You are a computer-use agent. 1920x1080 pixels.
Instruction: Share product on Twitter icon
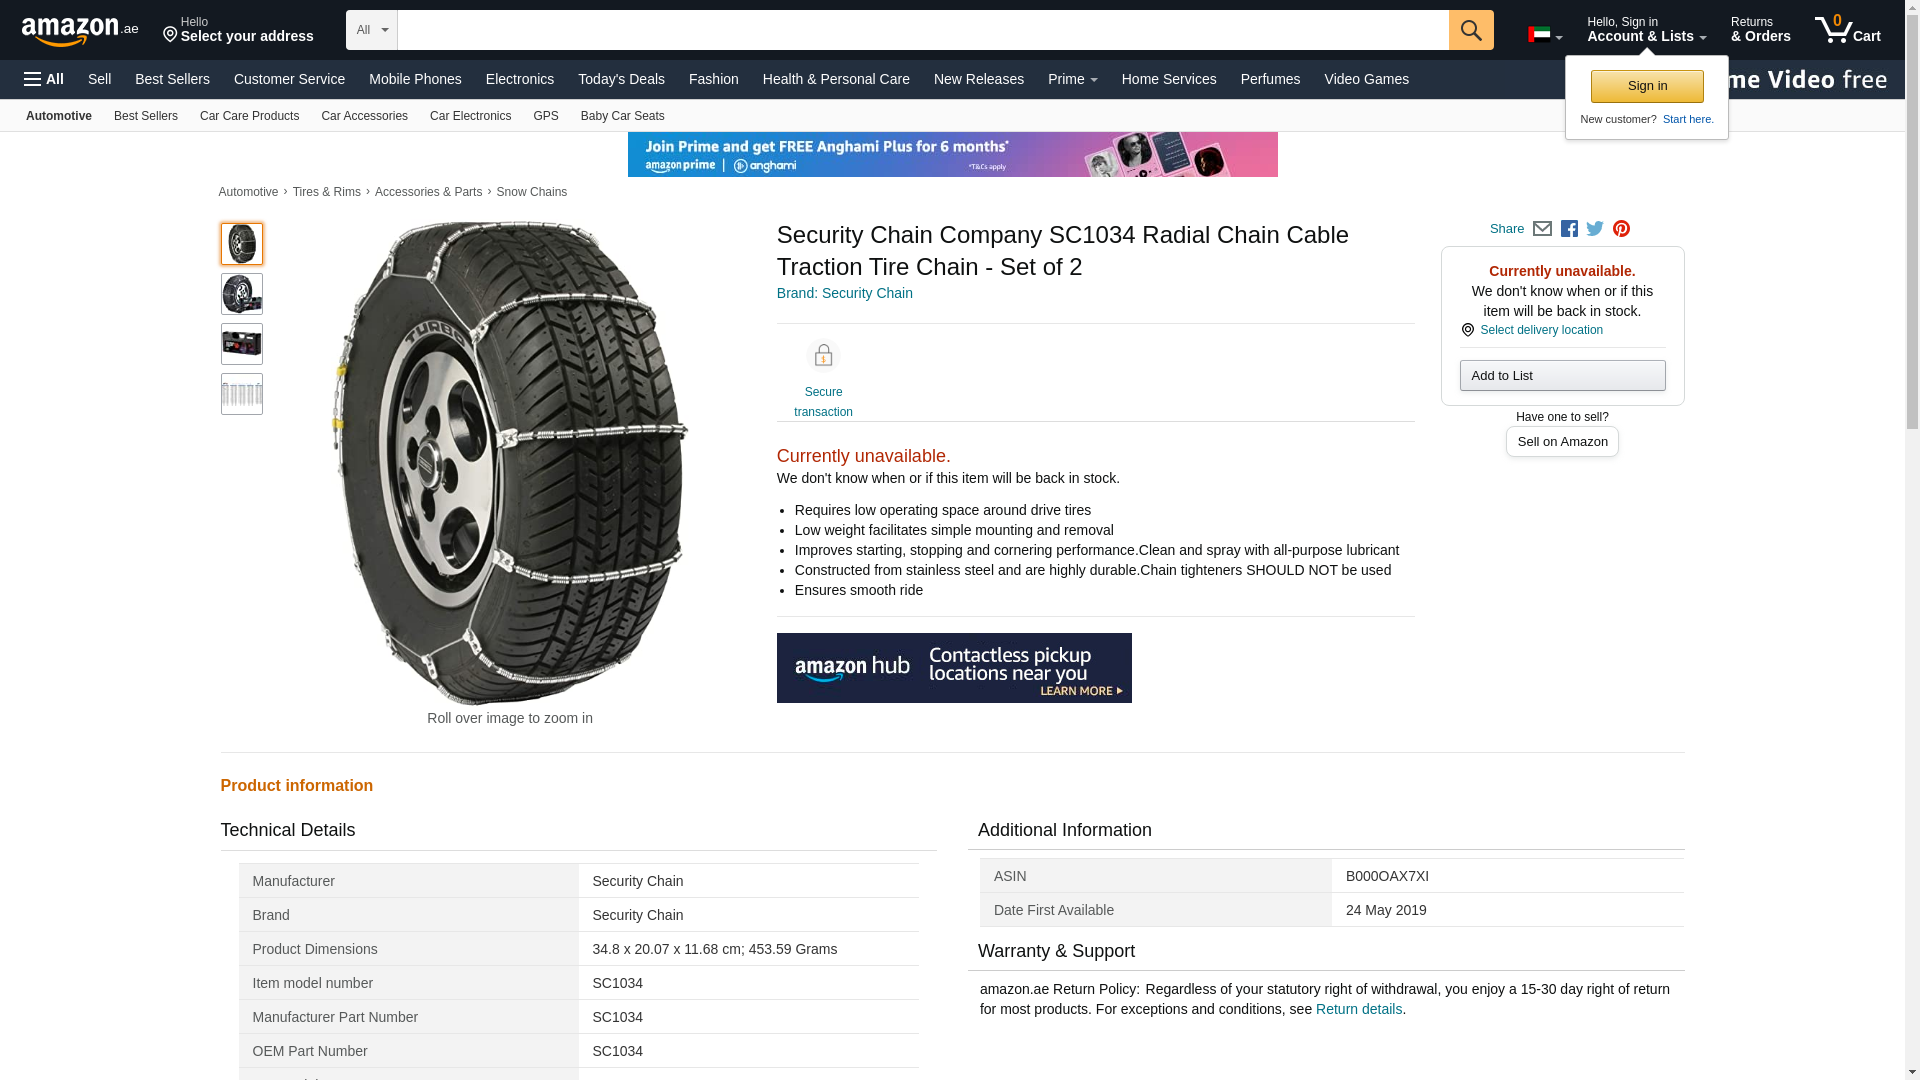(x=1595, y=229)
